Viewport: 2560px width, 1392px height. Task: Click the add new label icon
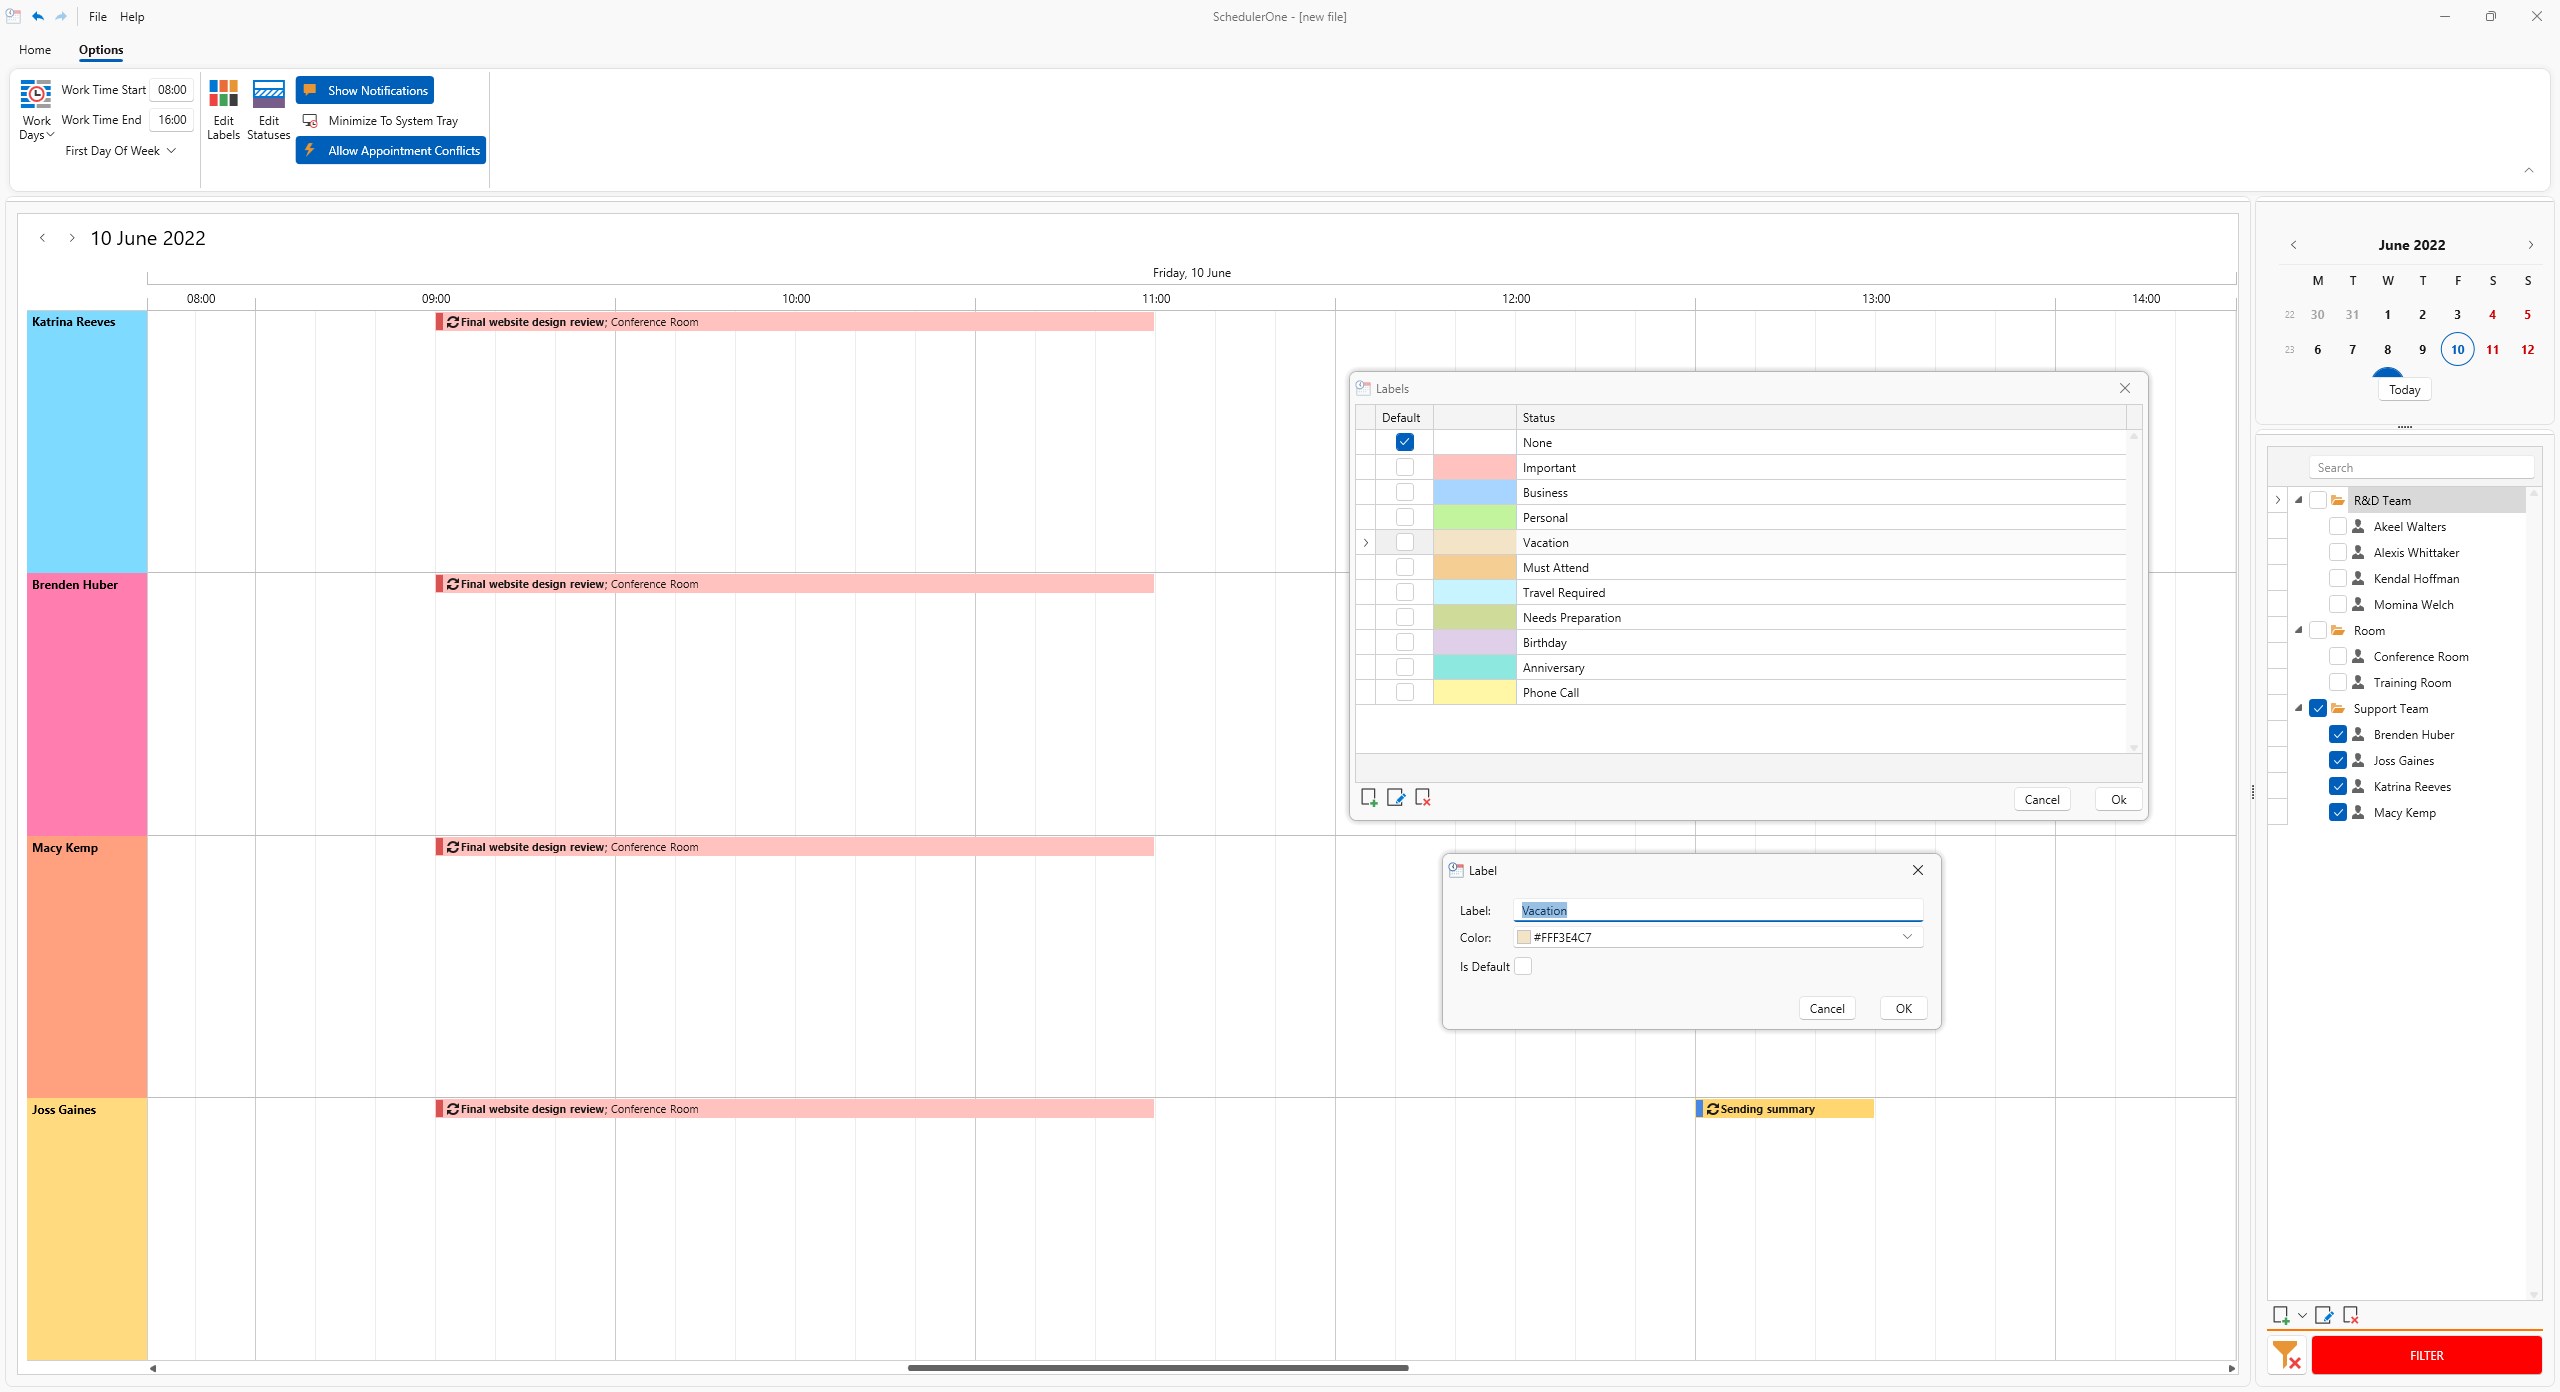(1369, 797)
